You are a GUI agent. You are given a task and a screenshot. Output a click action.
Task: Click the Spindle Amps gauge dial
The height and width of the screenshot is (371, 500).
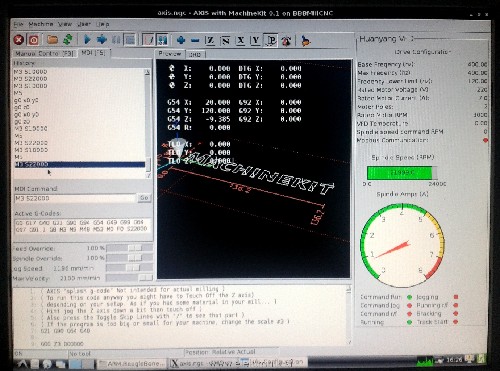[x=402, y=246]
